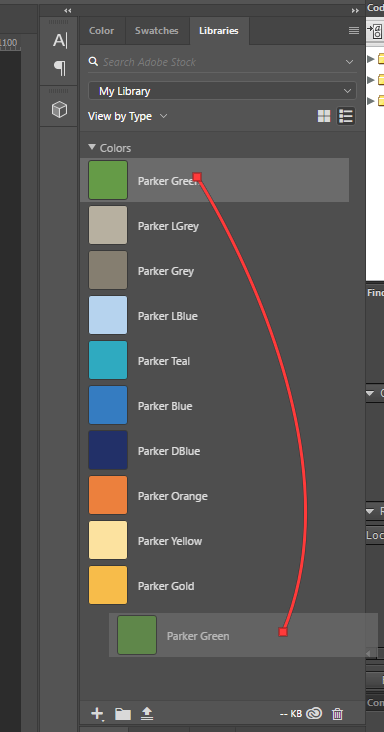Switch to grid icon view
Viewport: 384px width, 732px height.
pos(324,116)
